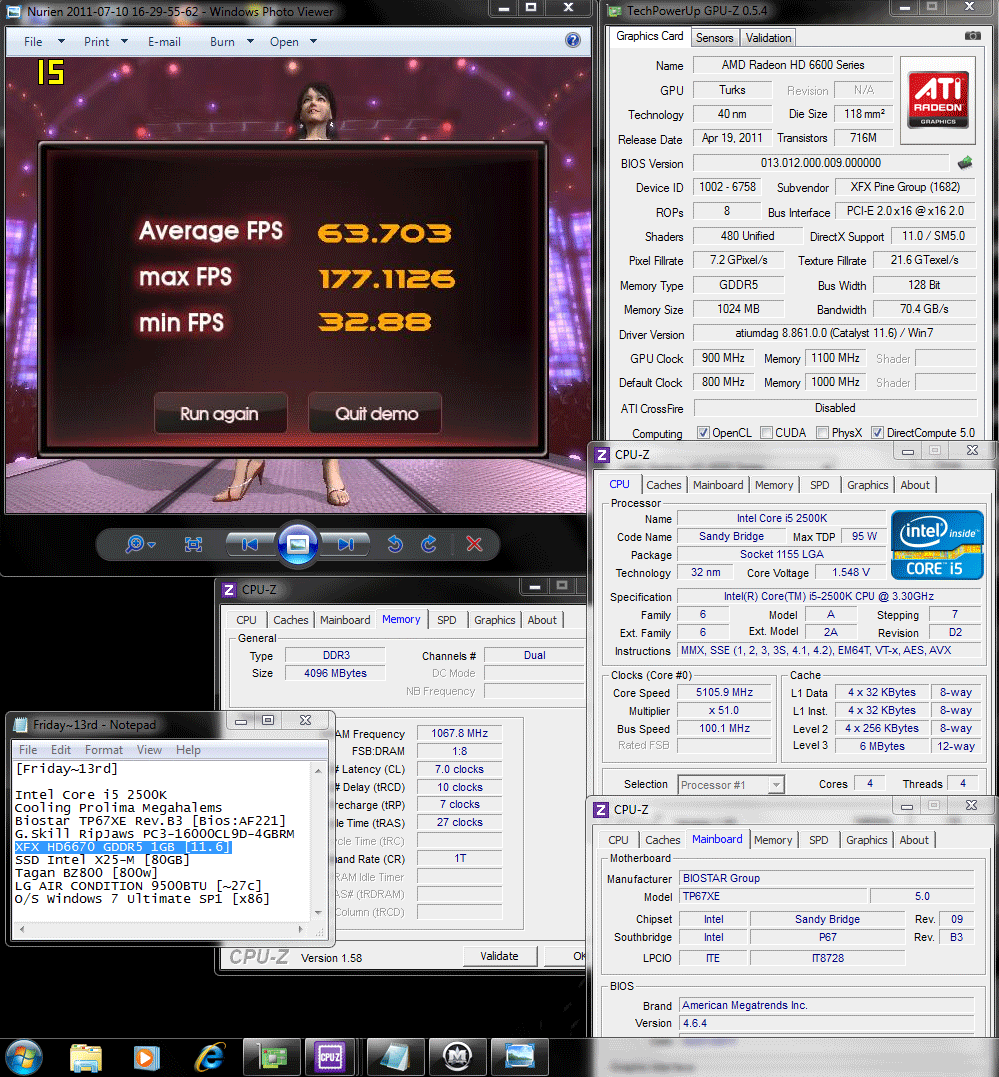Toggle DirectCompute 5.0 checkbox

click(x=877, y=433)
